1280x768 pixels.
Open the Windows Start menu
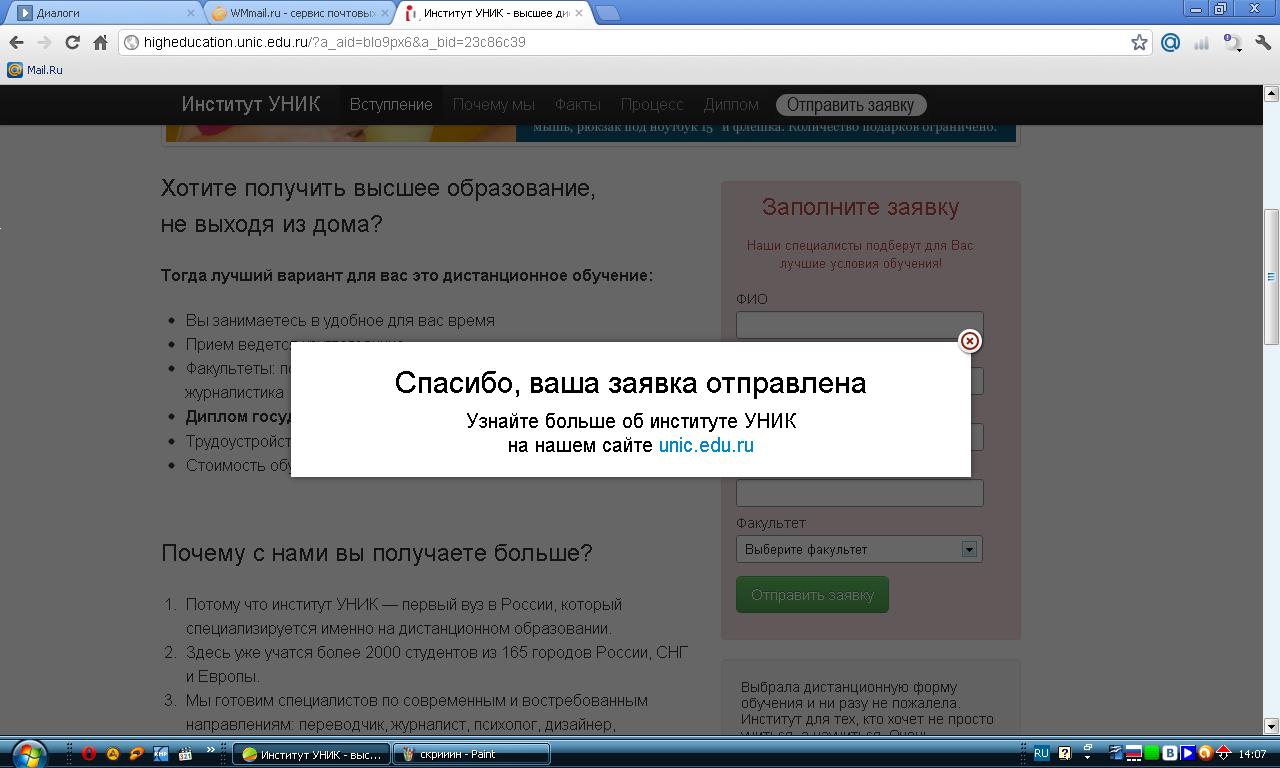click(x=28, y=753)
